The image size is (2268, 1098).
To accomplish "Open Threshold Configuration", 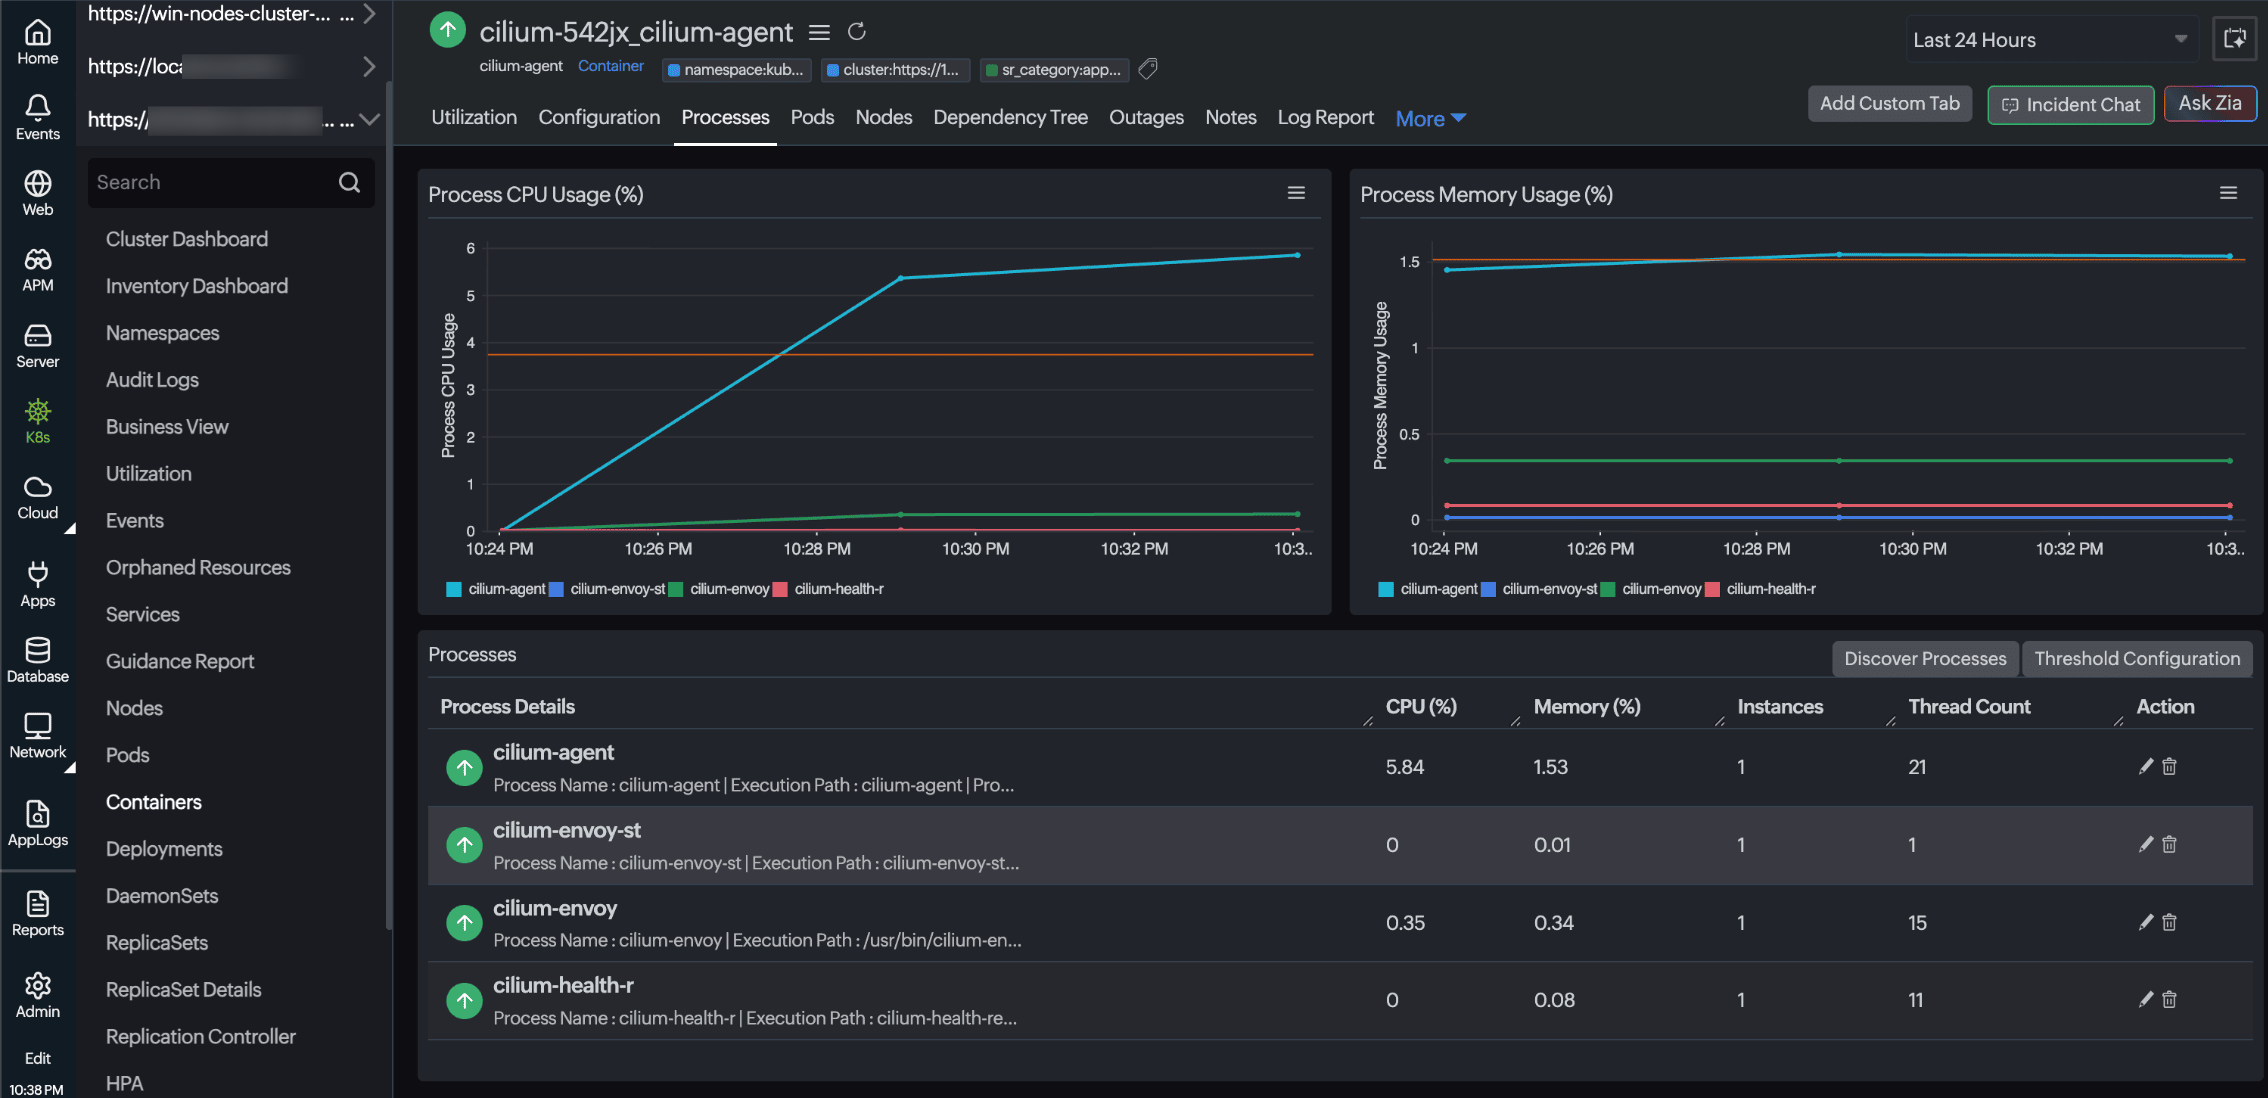I will tap(2137, 658).
